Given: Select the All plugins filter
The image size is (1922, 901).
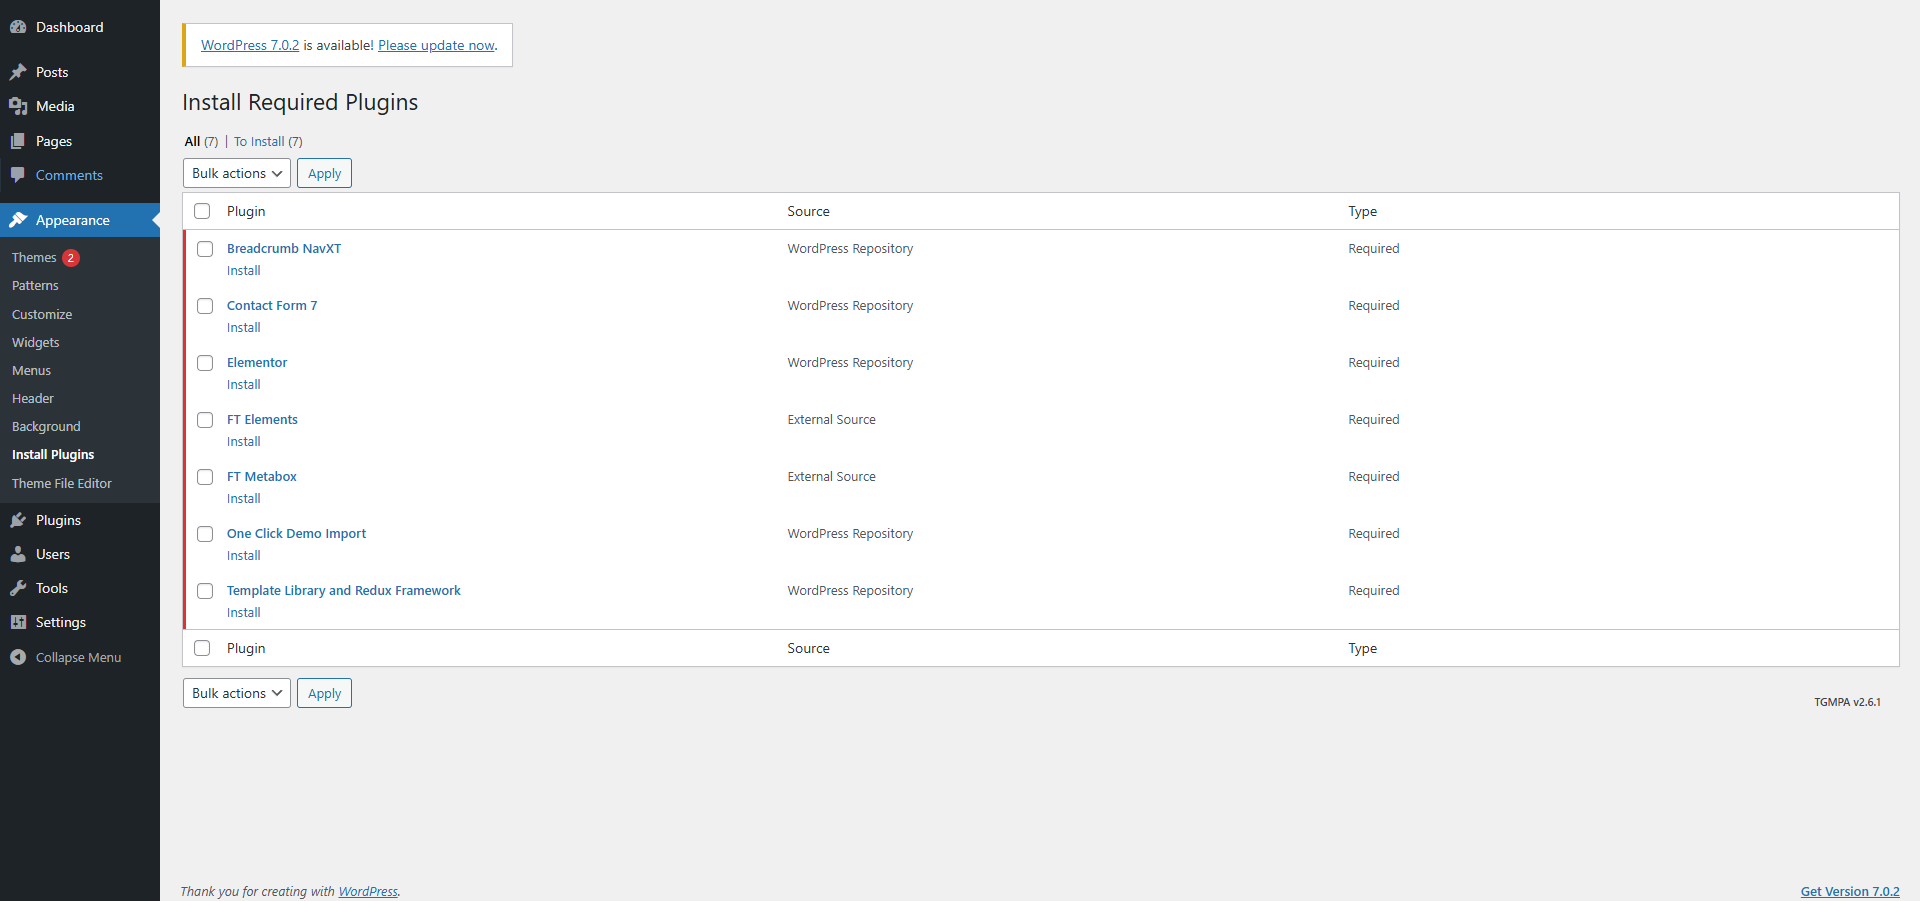Looking at the screenshot, I should coord(201,142).
